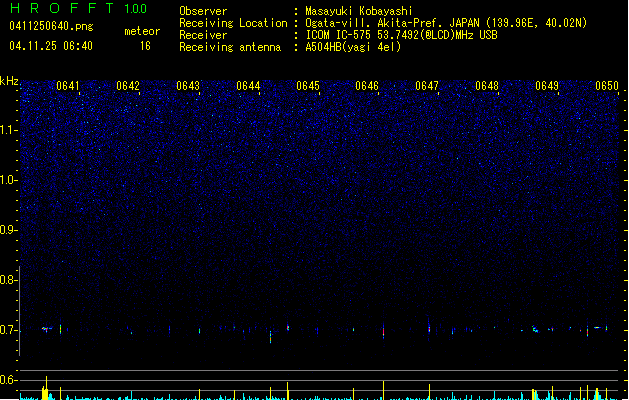The width and height of the screenshot is (629, 400).
Task: Click the 0641 time marker
Action: coord(68,86)
